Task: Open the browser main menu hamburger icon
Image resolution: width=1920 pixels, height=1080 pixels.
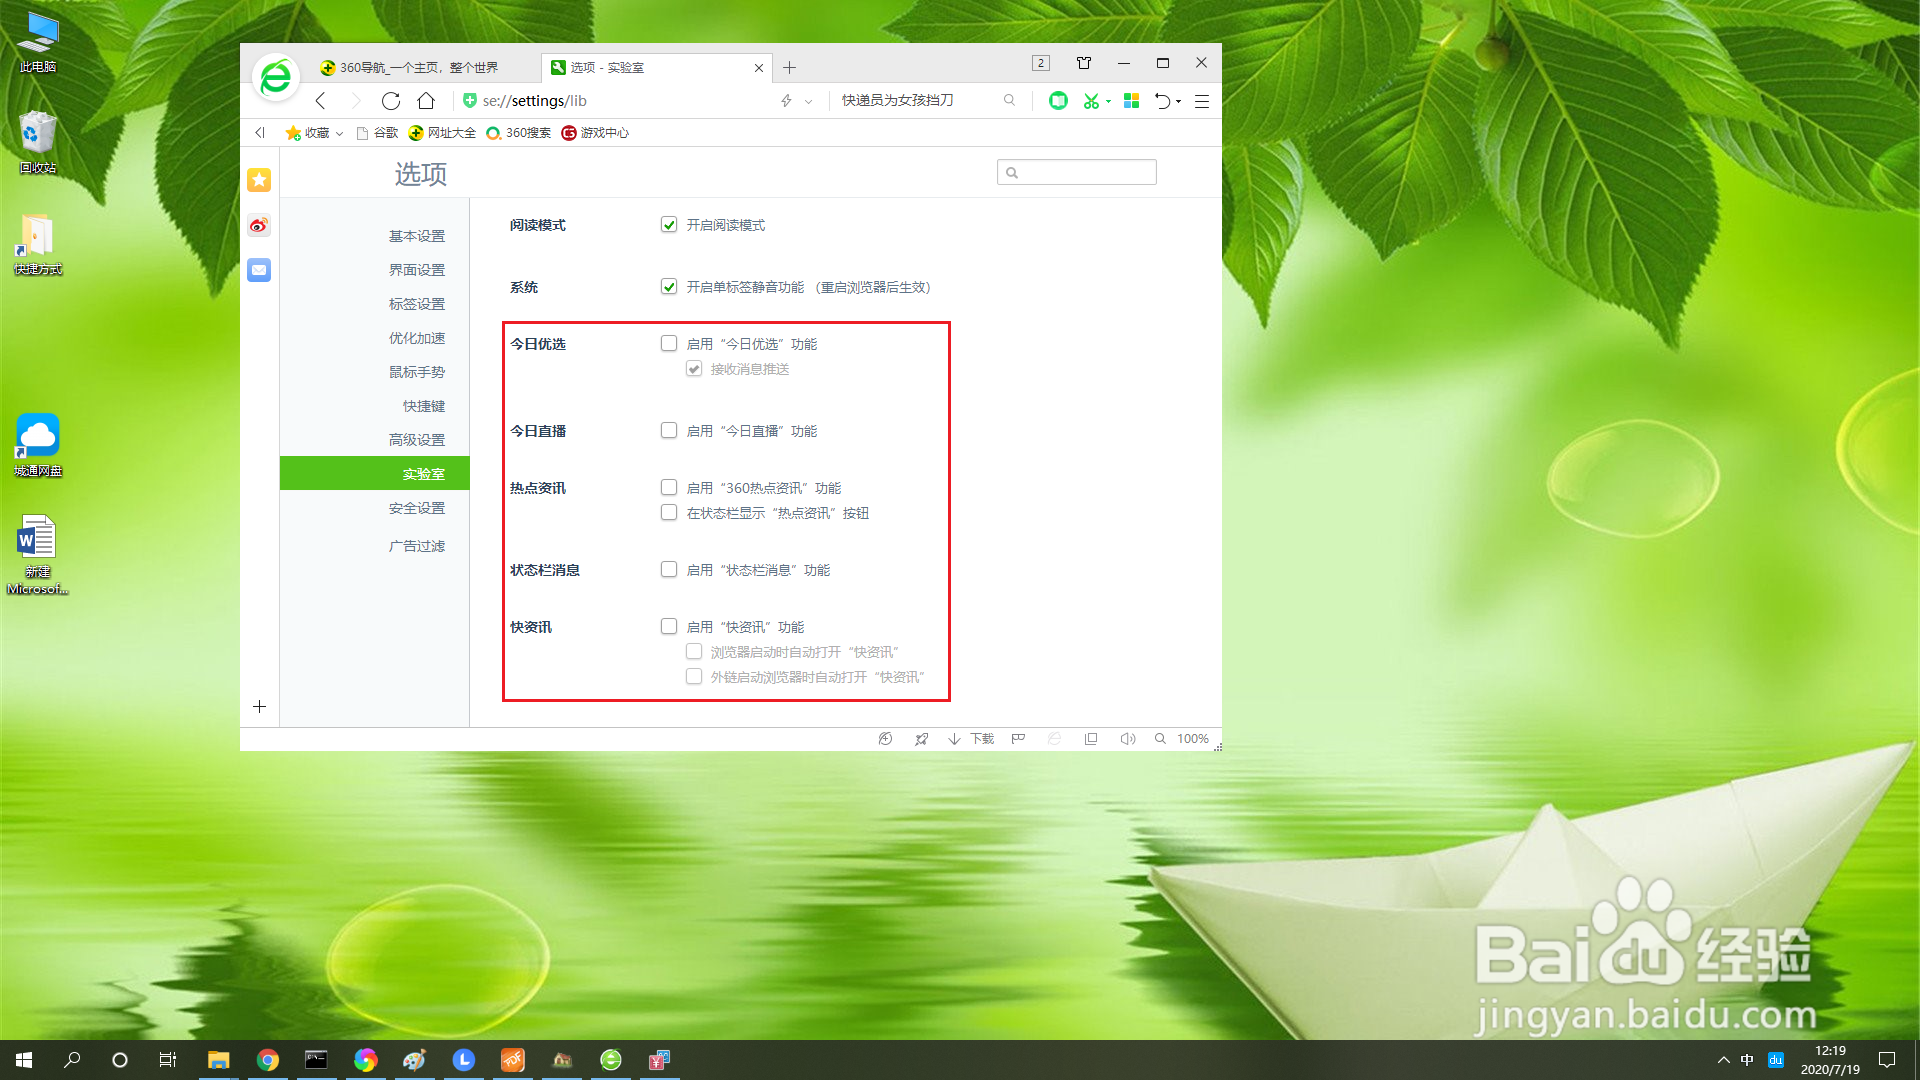Action: coord(1202,101)
